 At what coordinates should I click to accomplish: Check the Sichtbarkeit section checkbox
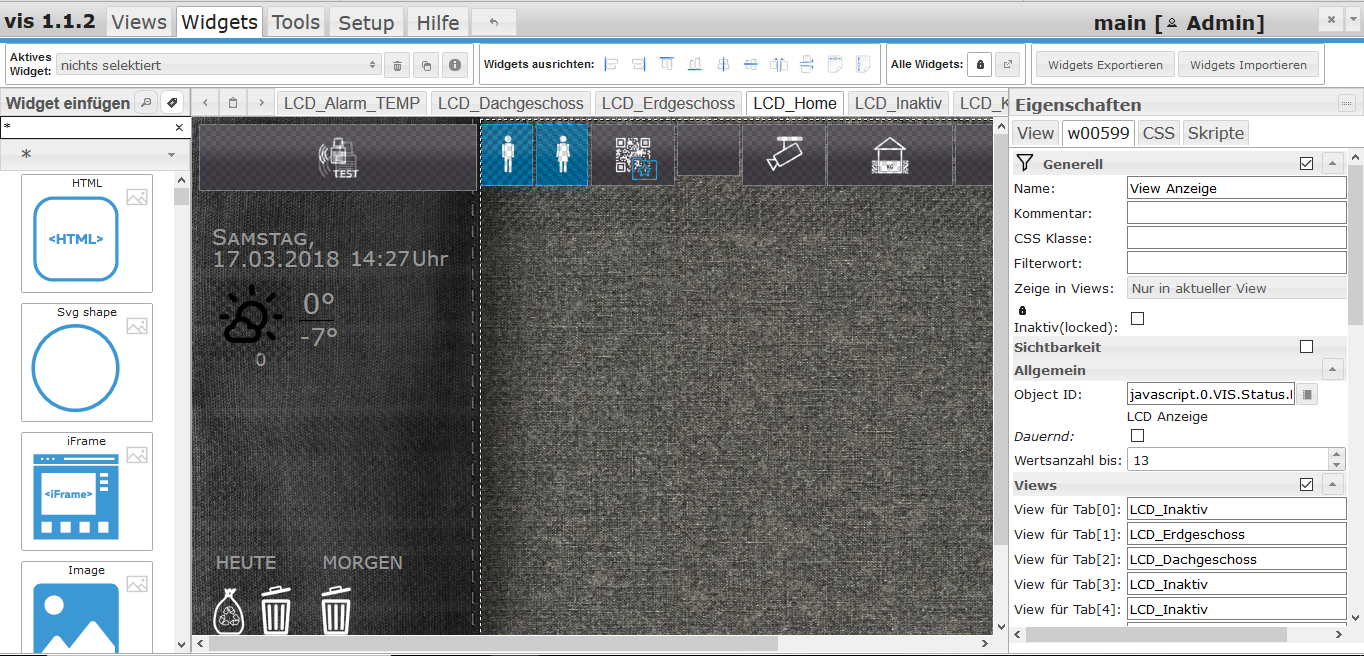[x=1306, y=347]
